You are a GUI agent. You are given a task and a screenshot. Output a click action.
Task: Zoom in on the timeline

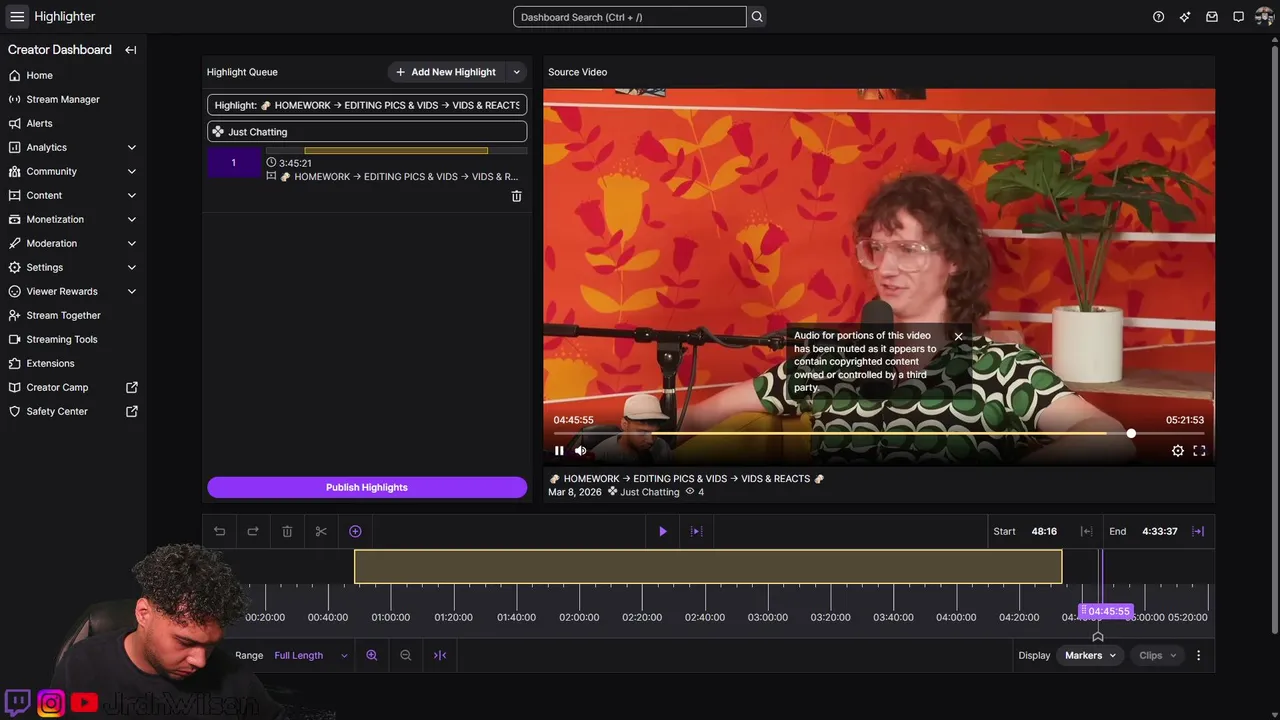(x=372, y=655)
